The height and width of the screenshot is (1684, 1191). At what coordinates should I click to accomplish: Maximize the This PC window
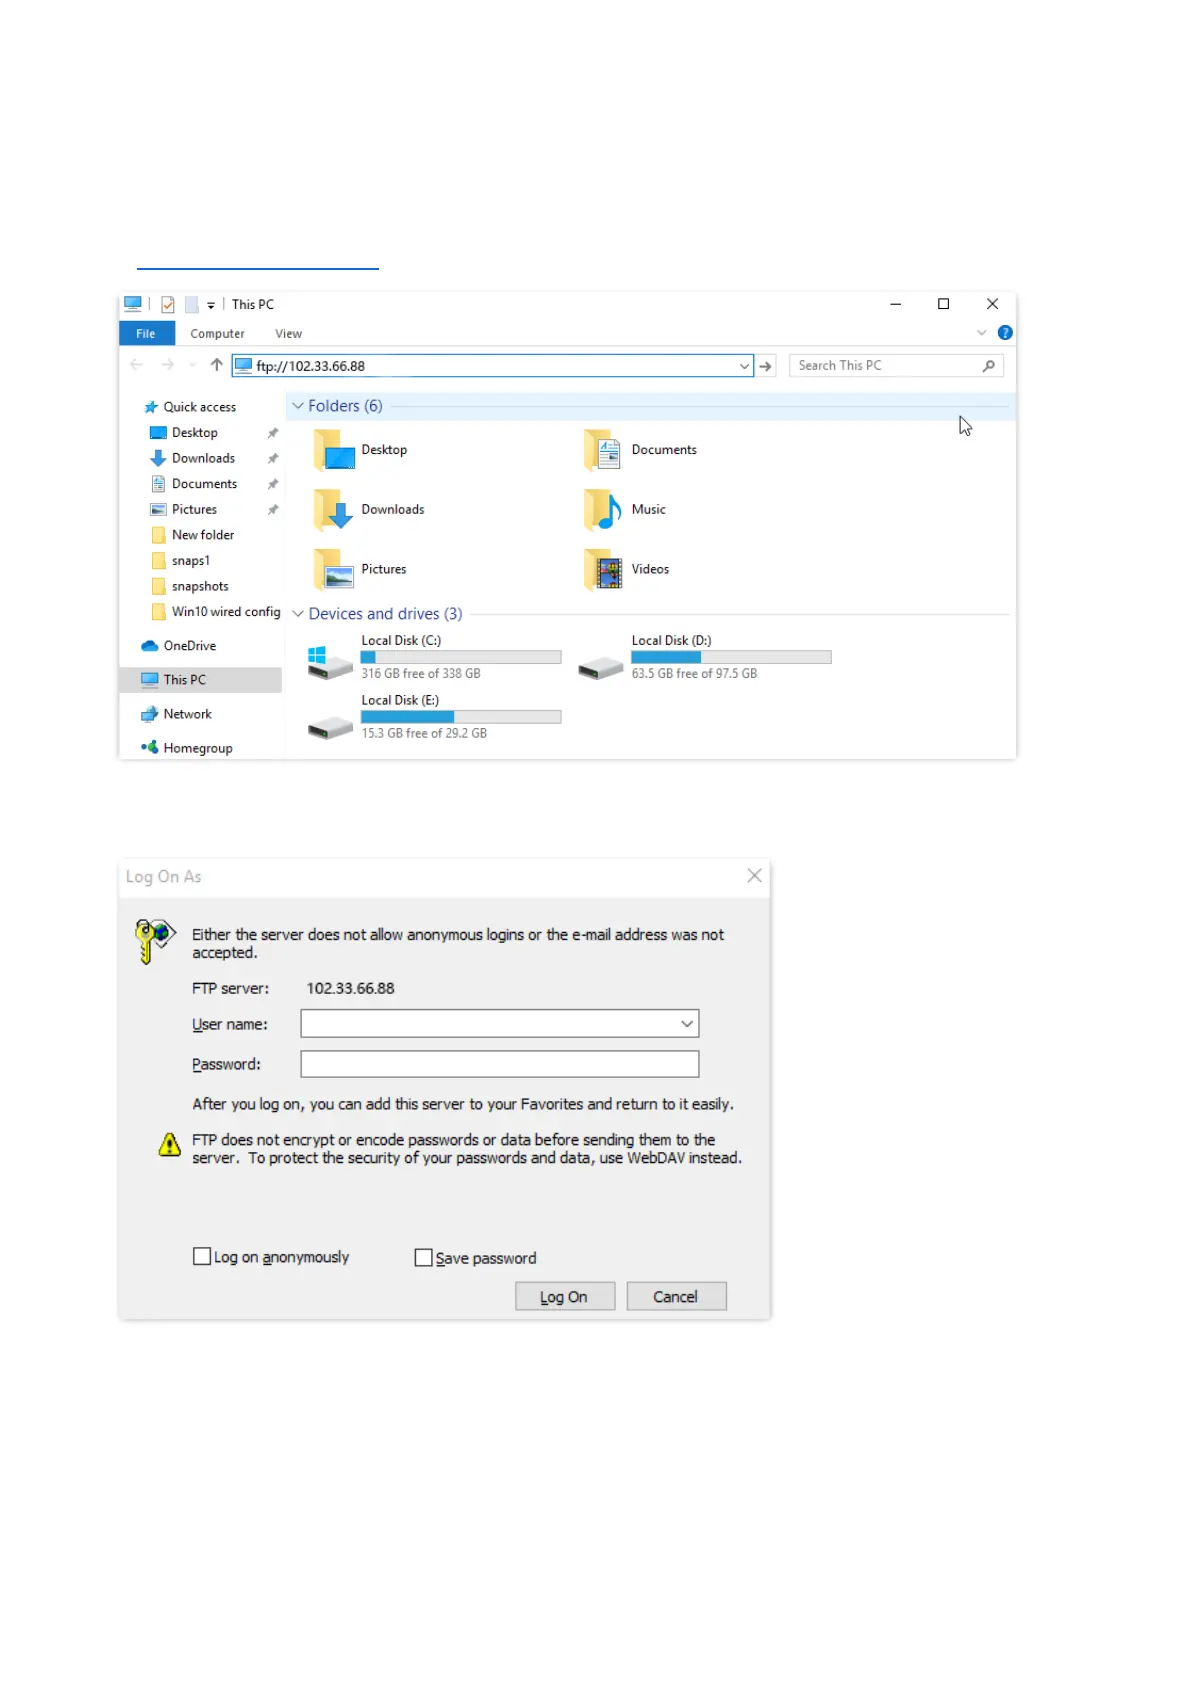(x=943, y=304)
